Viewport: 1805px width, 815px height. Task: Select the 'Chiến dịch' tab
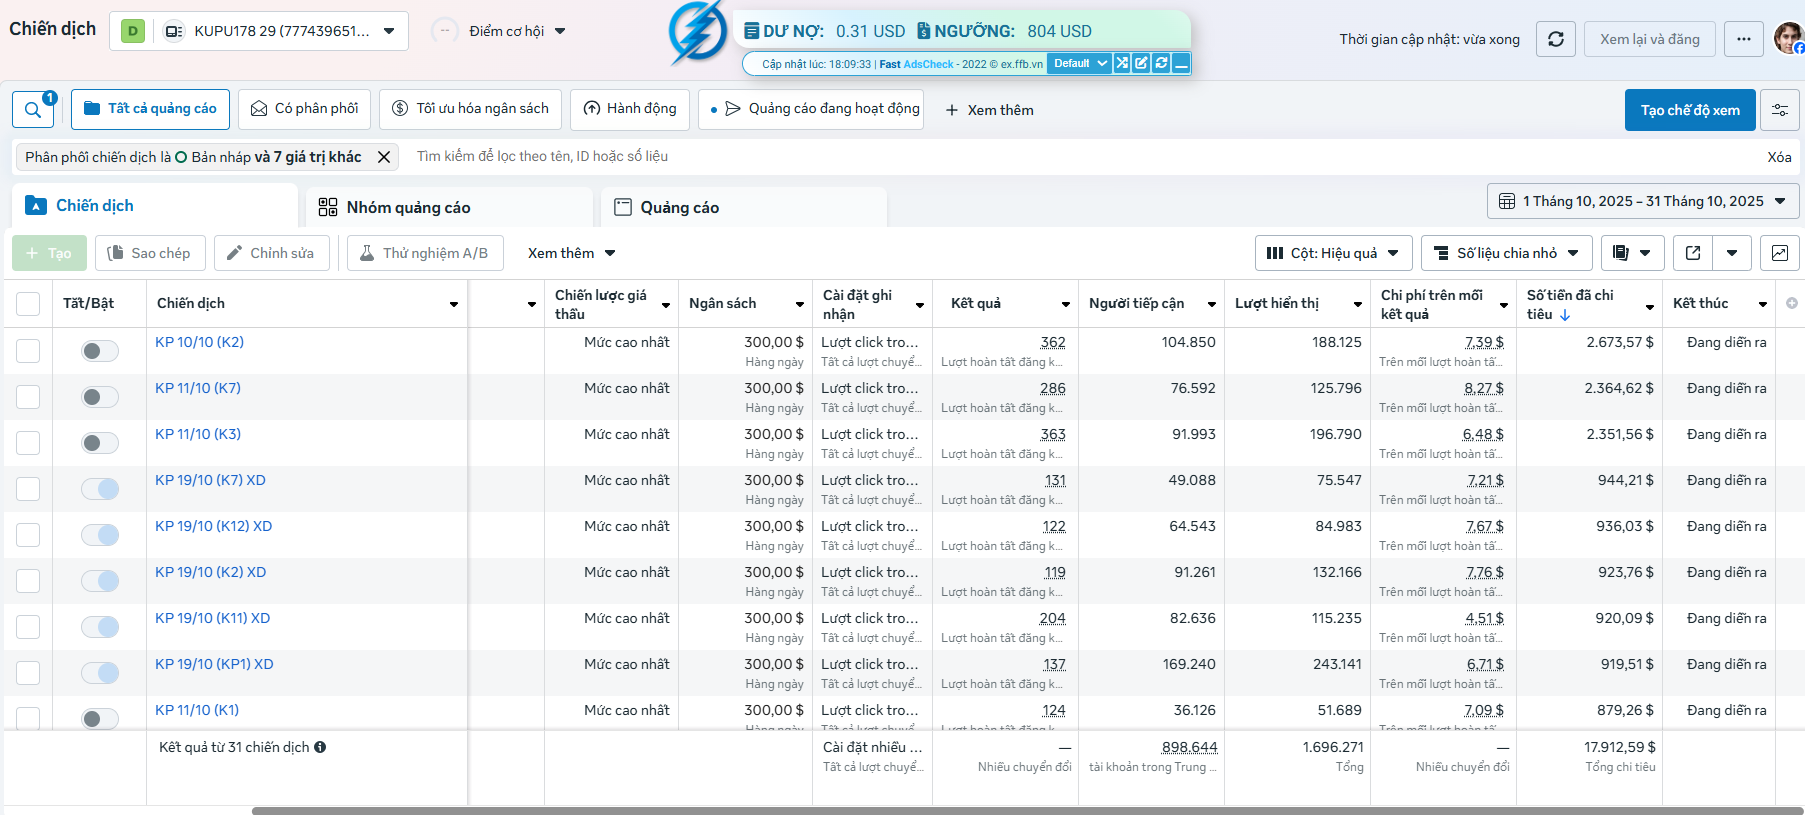pos(155,206)
